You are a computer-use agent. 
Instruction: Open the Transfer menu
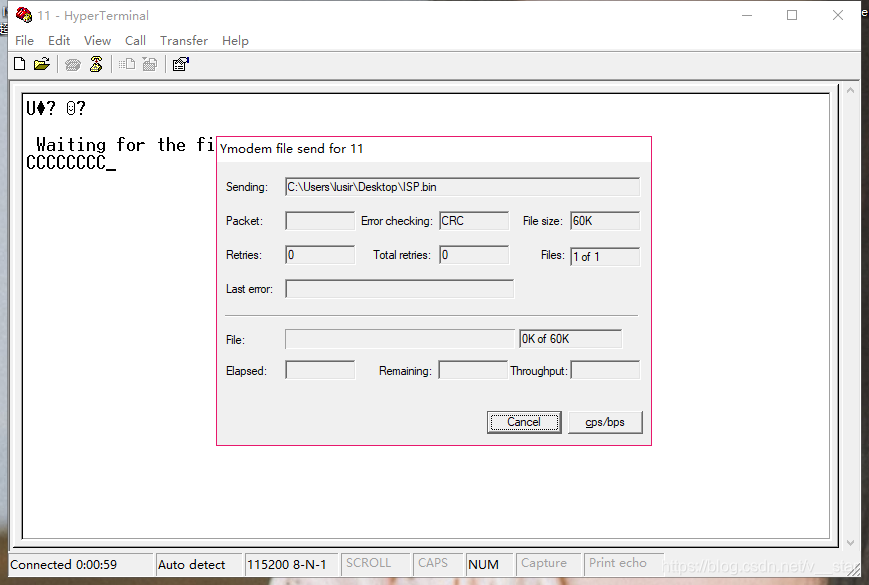pos(183,40)
